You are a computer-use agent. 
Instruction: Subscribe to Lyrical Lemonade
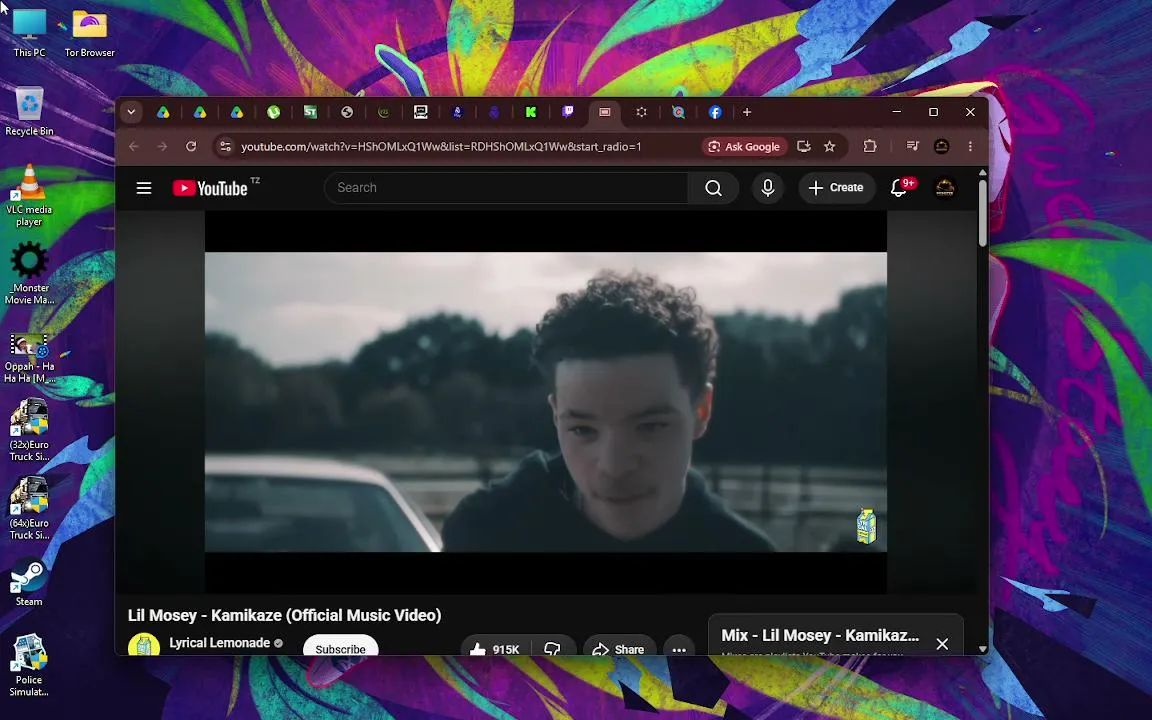point(340,647)
